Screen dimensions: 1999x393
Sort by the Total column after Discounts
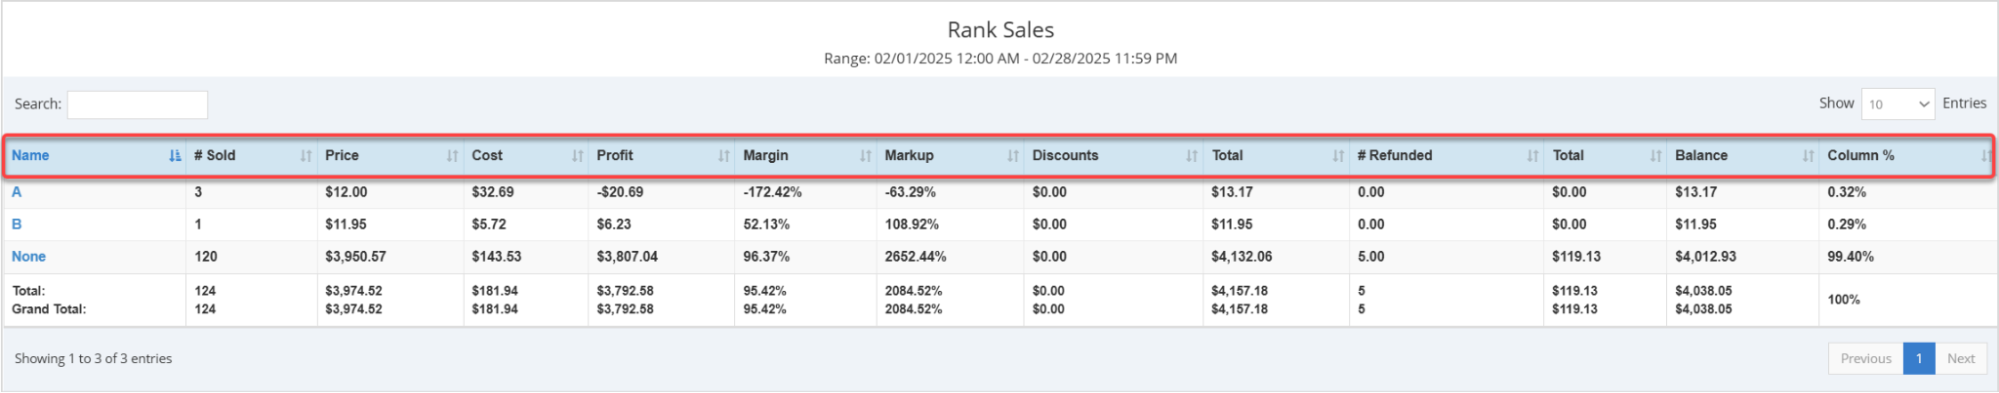[x=1338, y=156]
